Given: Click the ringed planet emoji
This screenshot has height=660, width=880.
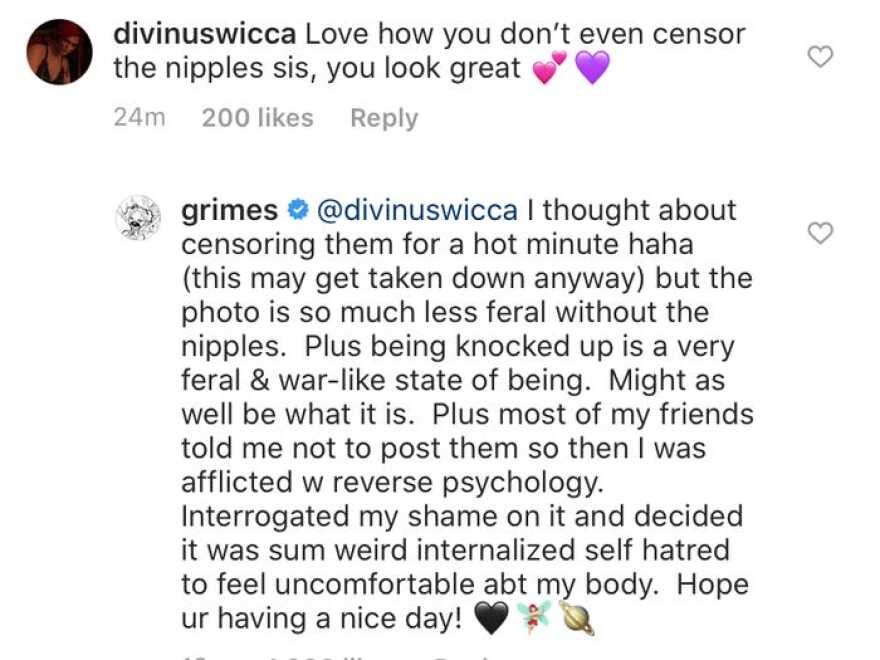Looking at the screenshot, I should coord(578,618).
